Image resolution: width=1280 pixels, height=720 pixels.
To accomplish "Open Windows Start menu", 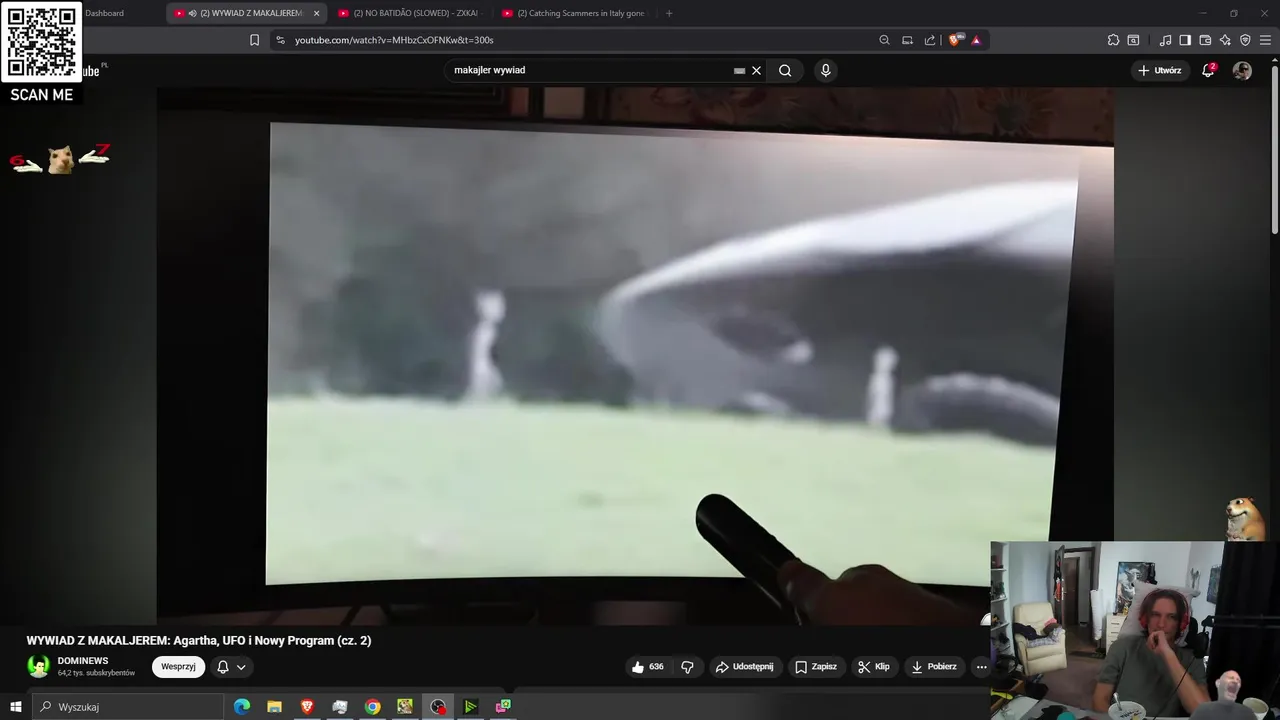I will point(15,707).
